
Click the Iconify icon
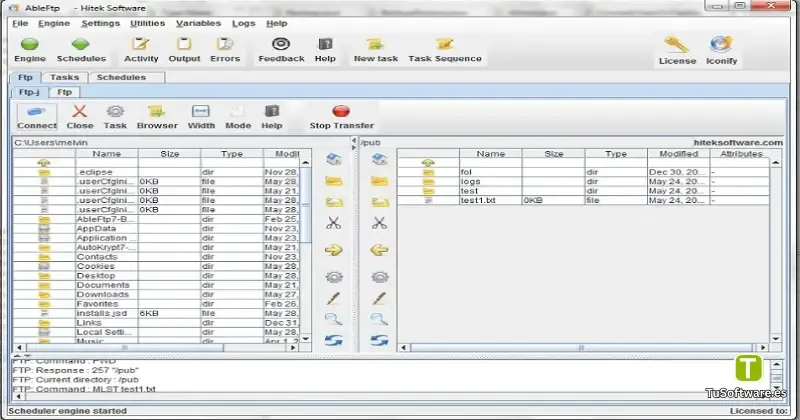(x=721, y=51)
